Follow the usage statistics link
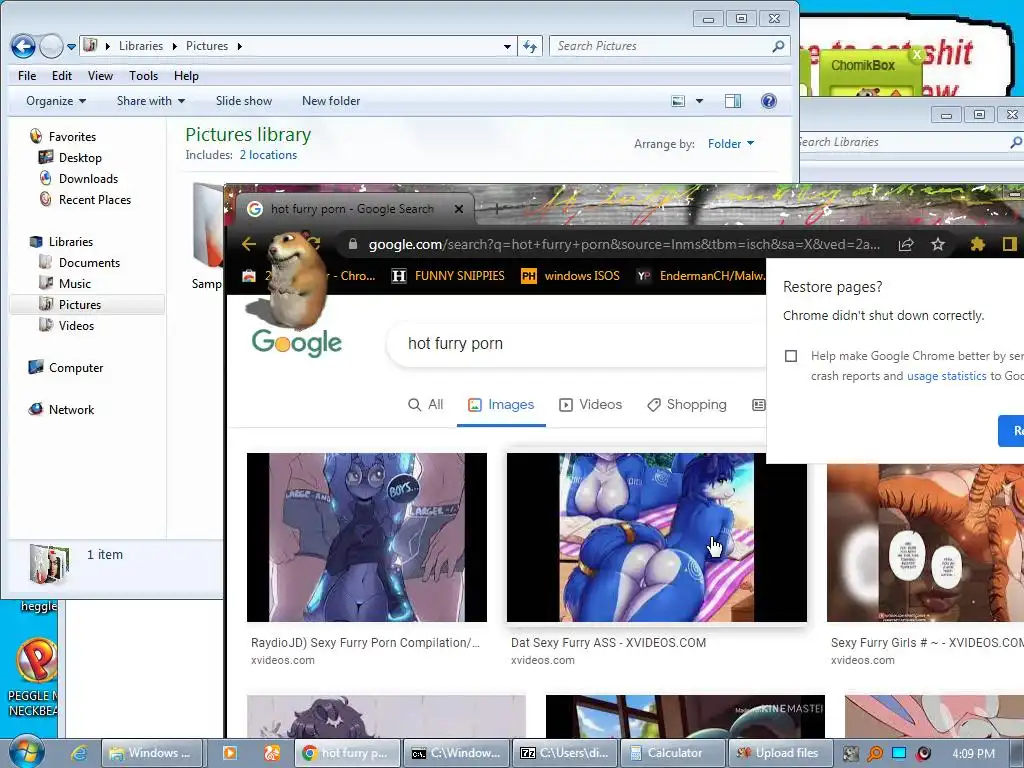This screenshot has height=768, width=1024. click(946, 376)
